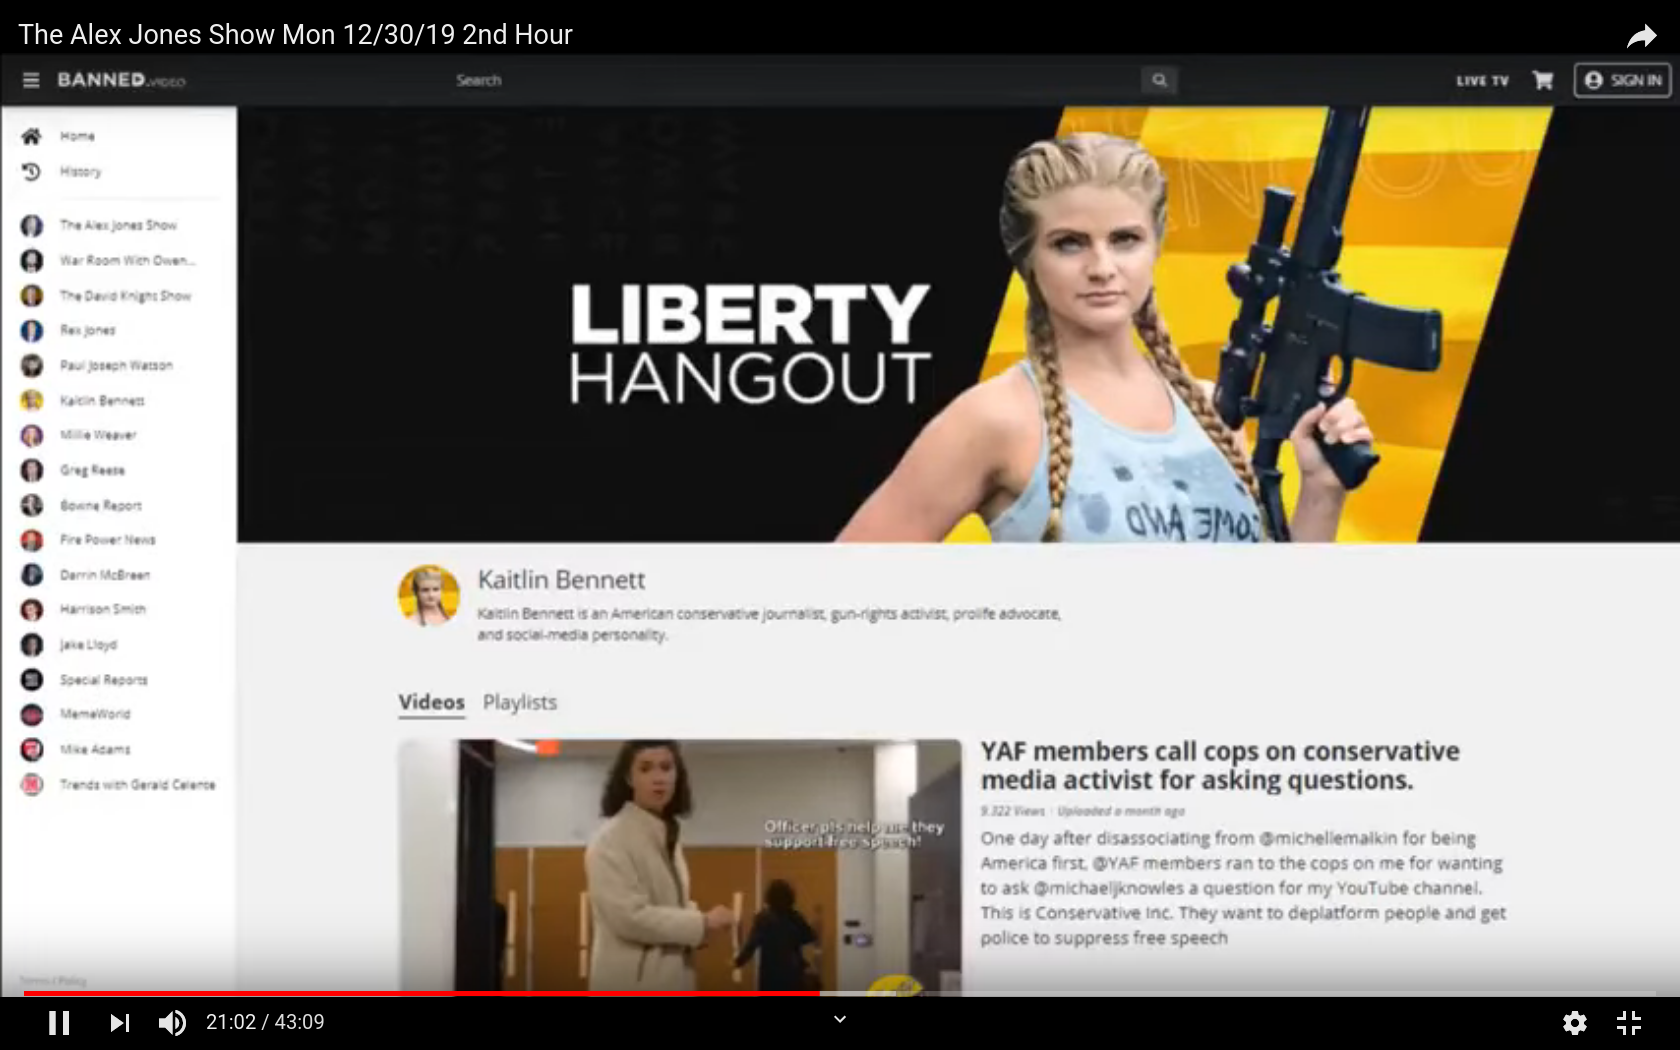Click 'Special Reports' sidebar text
Image resolution: width=1680 pixels, height=1050 pixels.
click(103, 680)
